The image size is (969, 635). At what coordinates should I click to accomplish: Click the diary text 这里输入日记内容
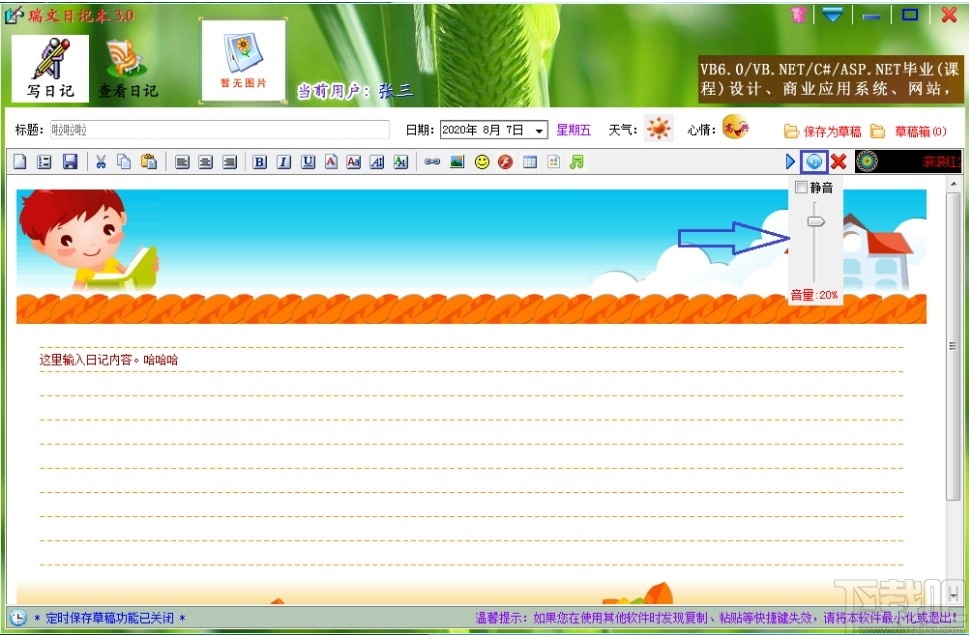(85, 360)
